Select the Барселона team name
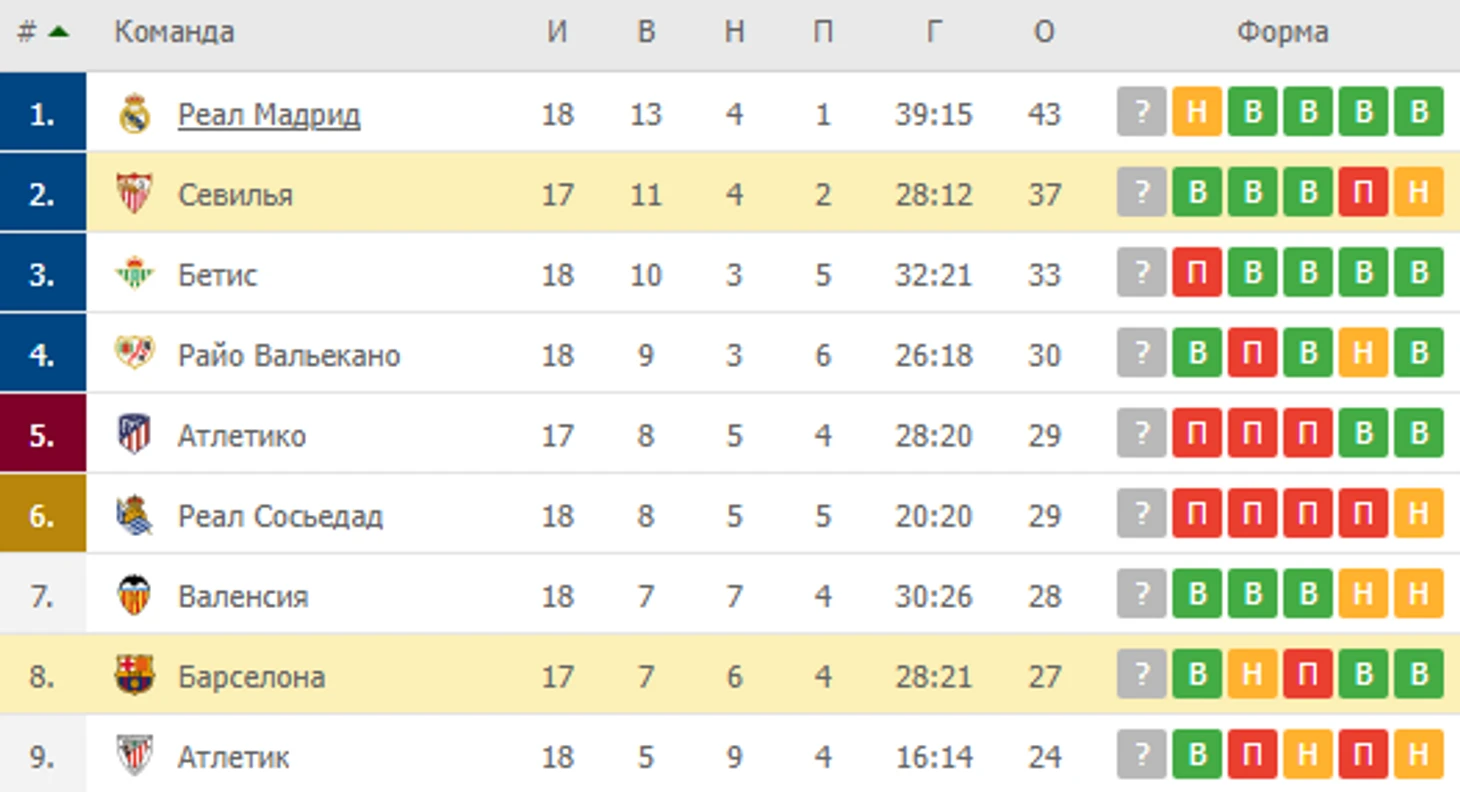The width and height of the screenshot is (1460, 792). (251, 677)
